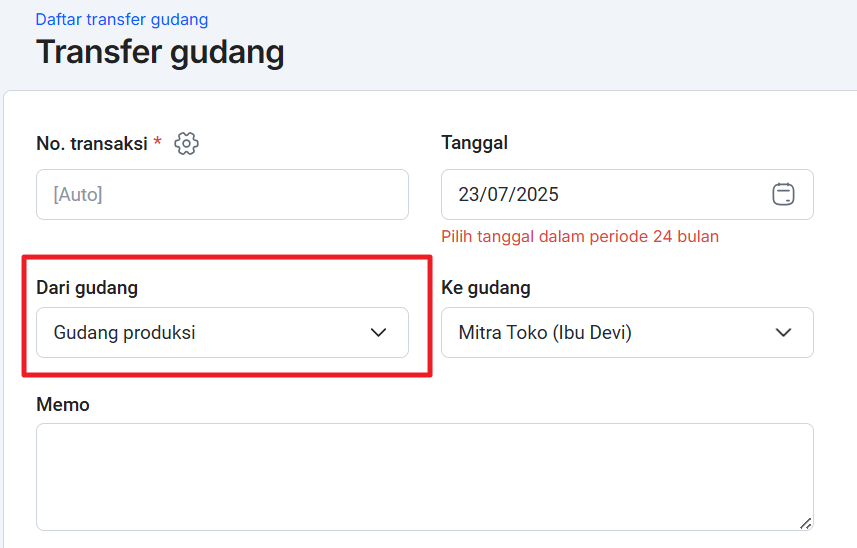Click the chevron arrow in Ke gudang
Screen dimensions: 857x548
click(783, 333)
